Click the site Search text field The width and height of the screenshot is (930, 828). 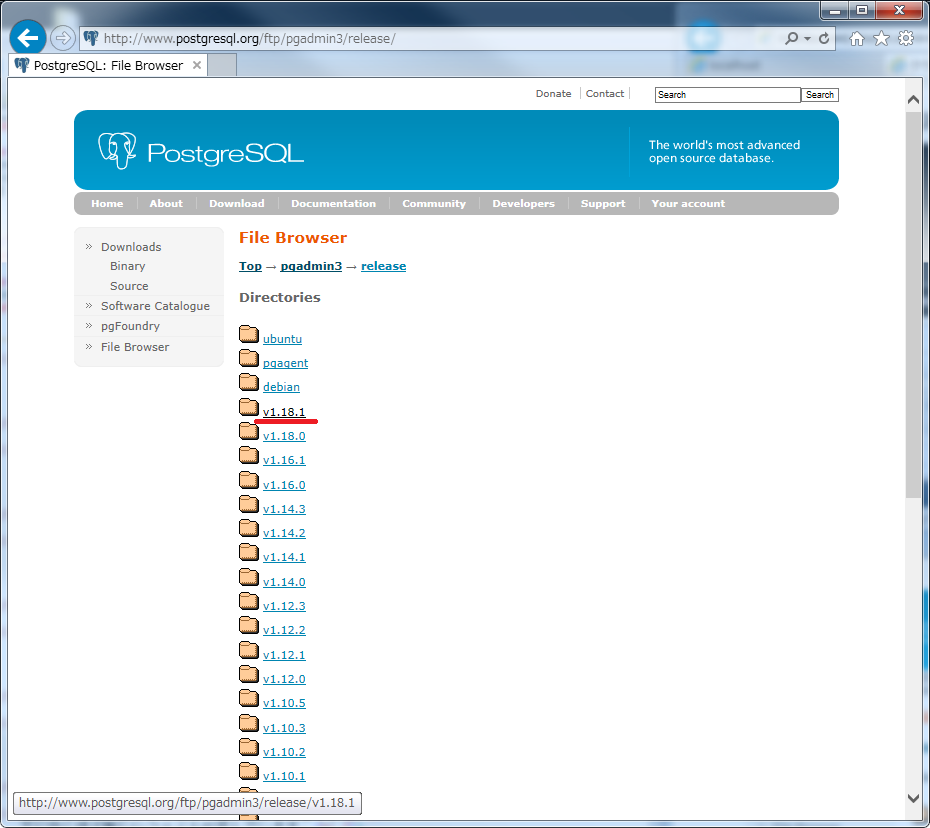[727, 95]
